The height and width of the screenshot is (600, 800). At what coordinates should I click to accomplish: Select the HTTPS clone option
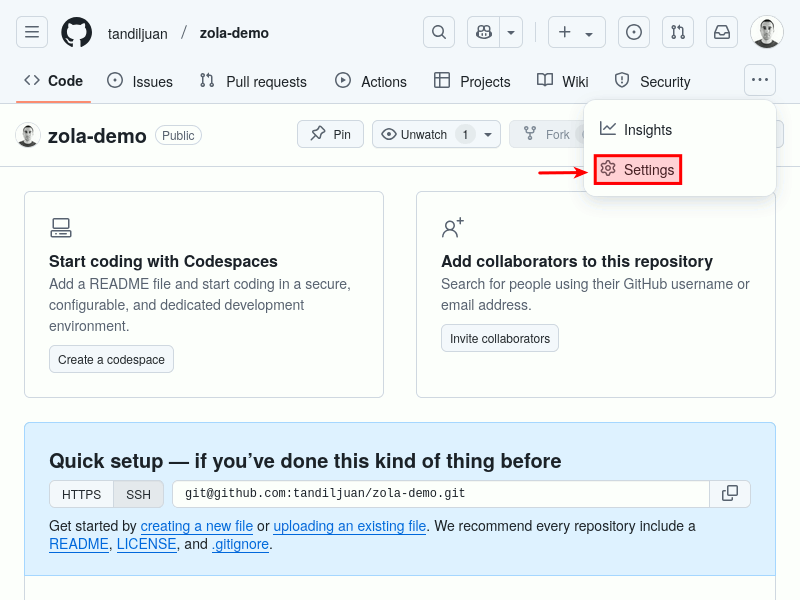pos(82,494)
